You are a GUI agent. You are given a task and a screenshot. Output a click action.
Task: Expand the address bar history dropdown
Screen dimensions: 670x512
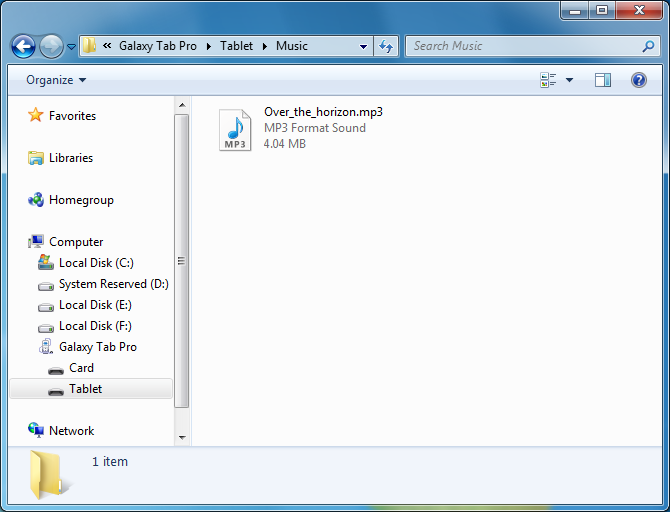coord(363,46)
